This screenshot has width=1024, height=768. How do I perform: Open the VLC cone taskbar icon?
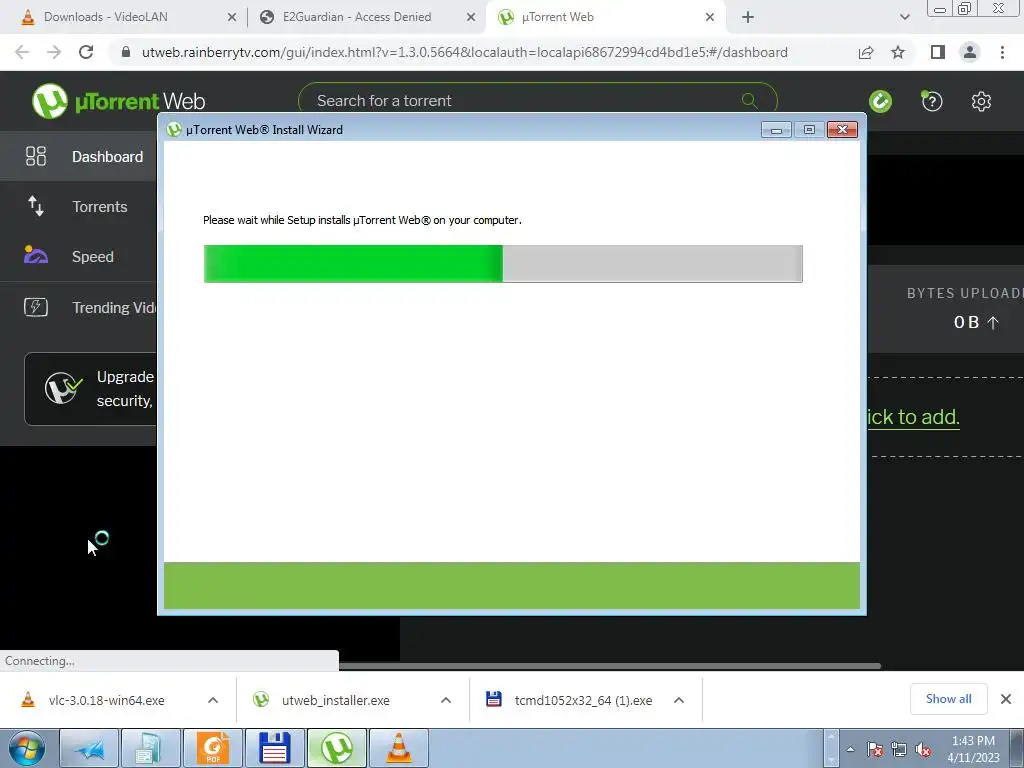click(x=399, y=748)
